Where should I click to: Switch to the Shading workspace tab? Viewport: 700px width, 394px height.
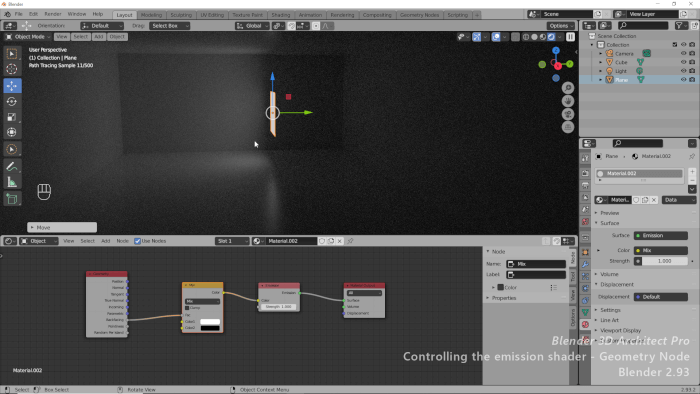tap(281, 15)
